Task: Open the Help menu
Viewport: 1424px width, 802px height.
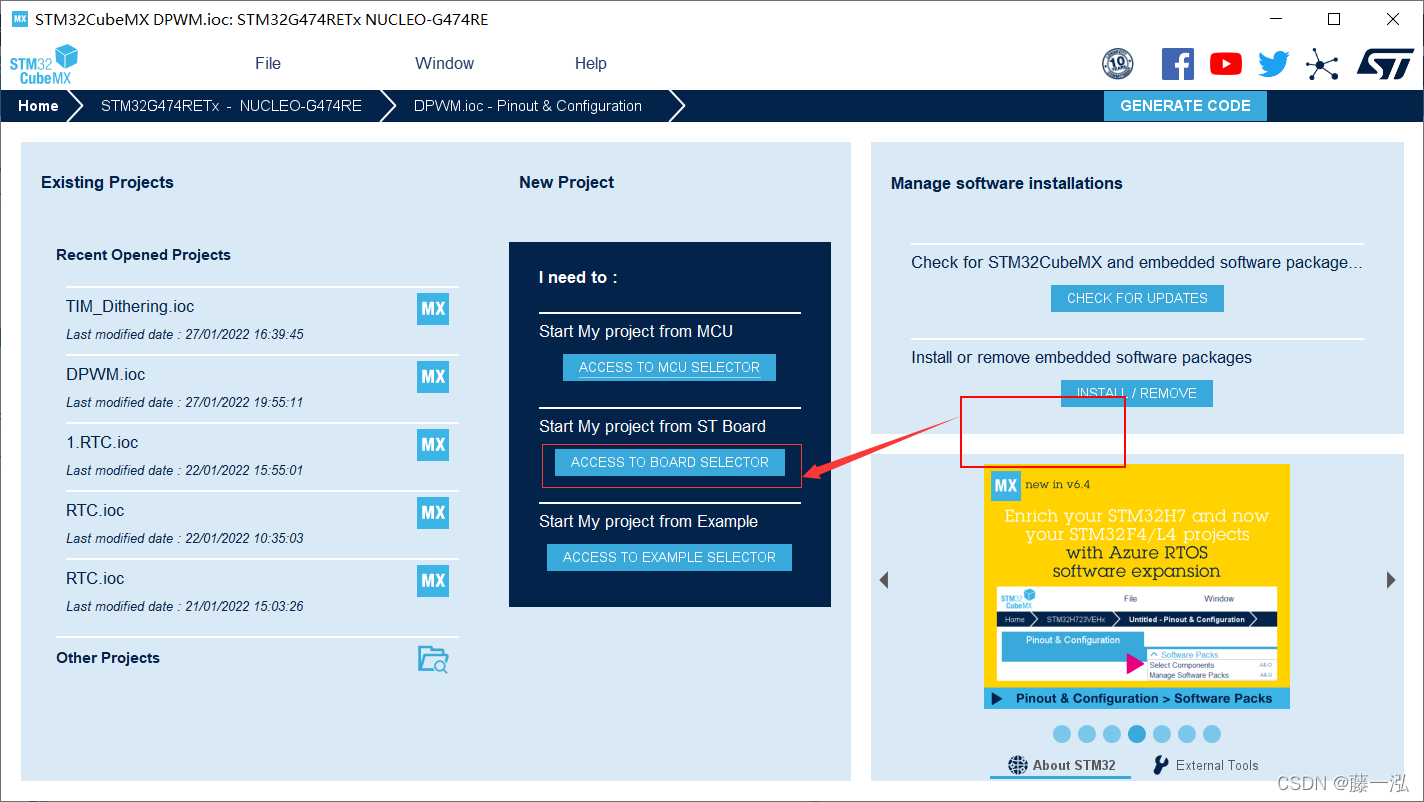Action: point(591,63)
